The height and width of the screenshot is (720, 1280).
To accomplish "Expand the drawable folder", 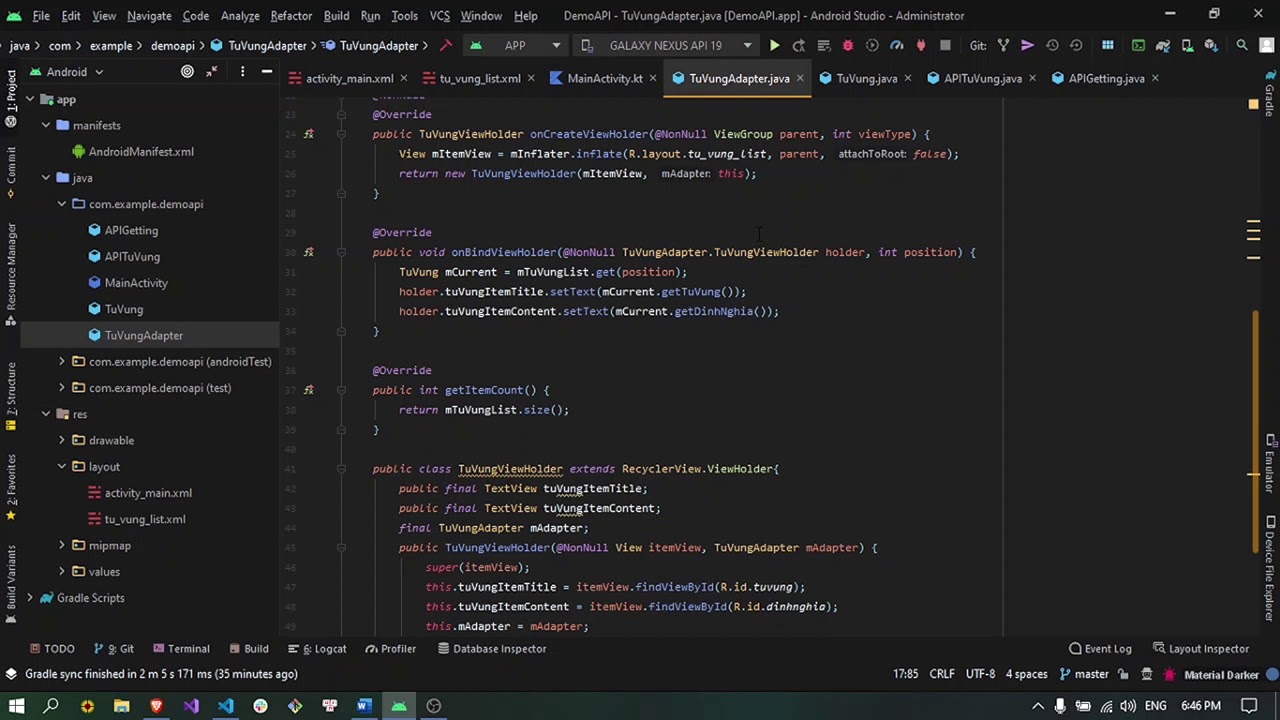I will click(x=62, y=440).
